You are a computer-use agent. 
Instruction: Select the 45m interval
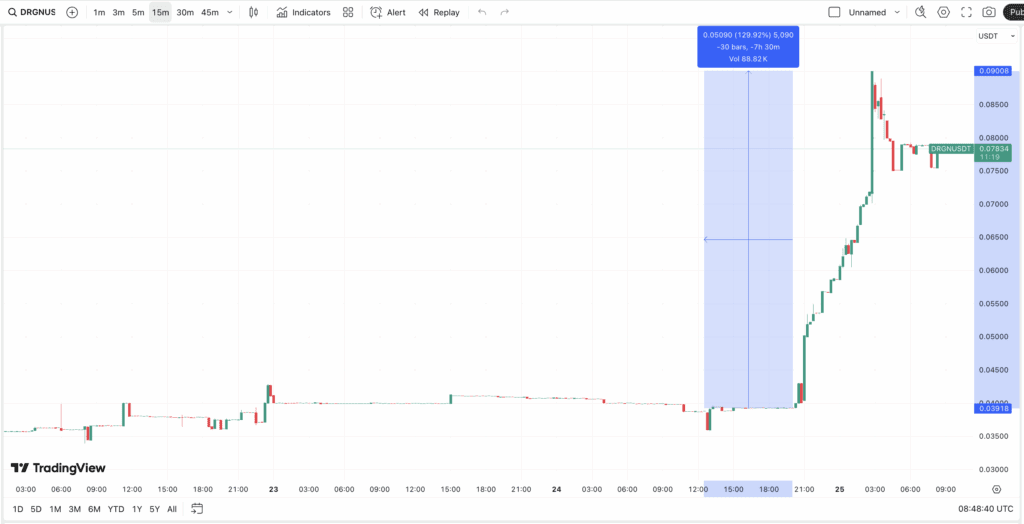point(210,12)
